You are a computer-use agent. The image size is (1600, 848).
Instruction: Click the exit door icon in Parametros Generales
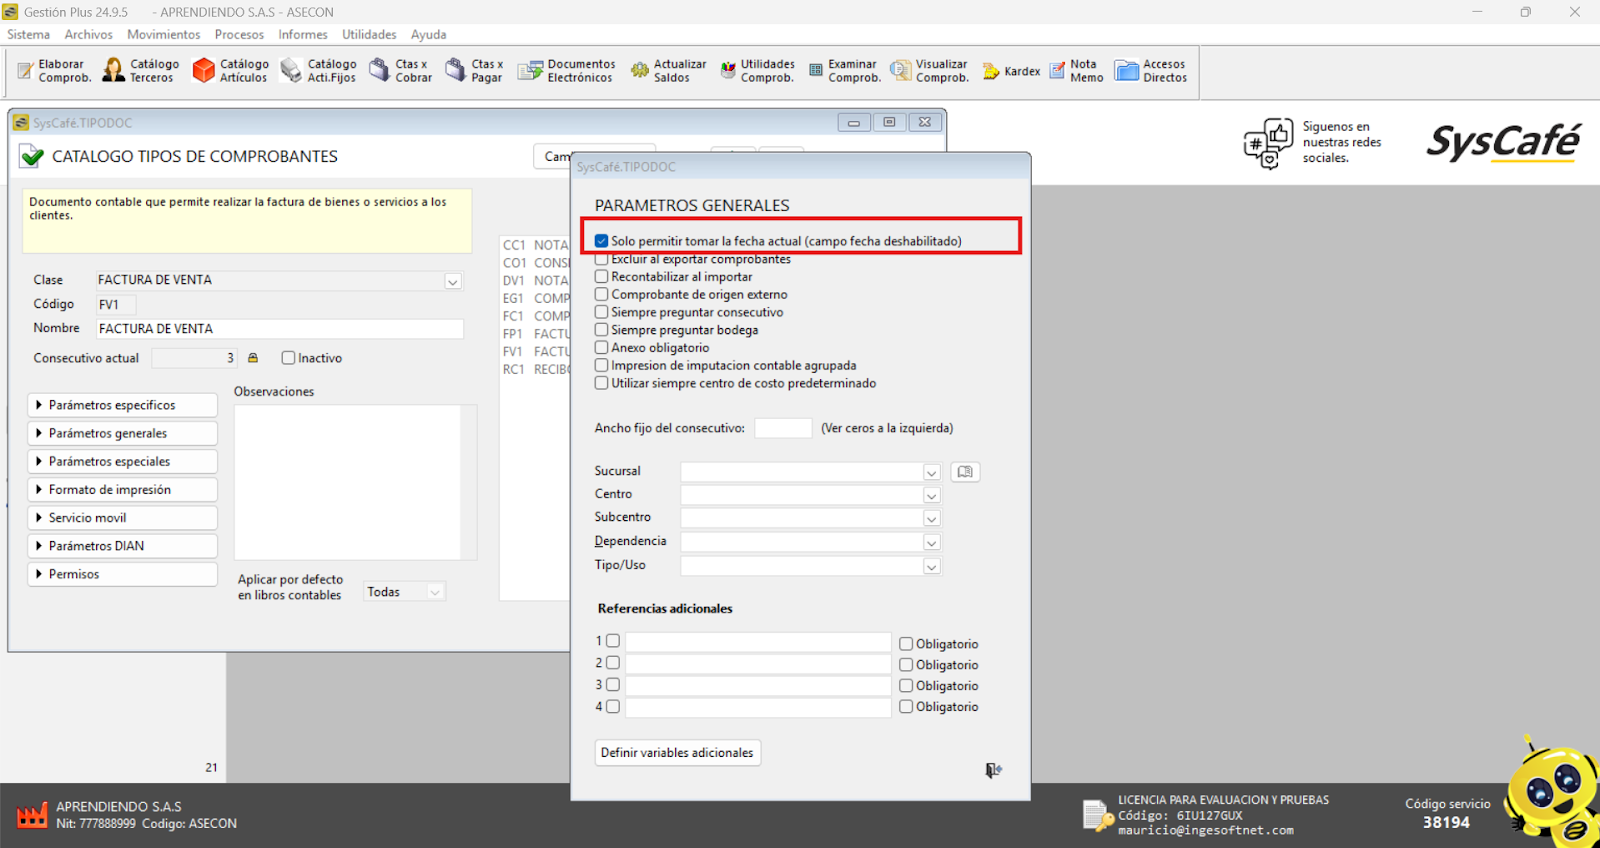pyautogui.click(x=993, y=770)
